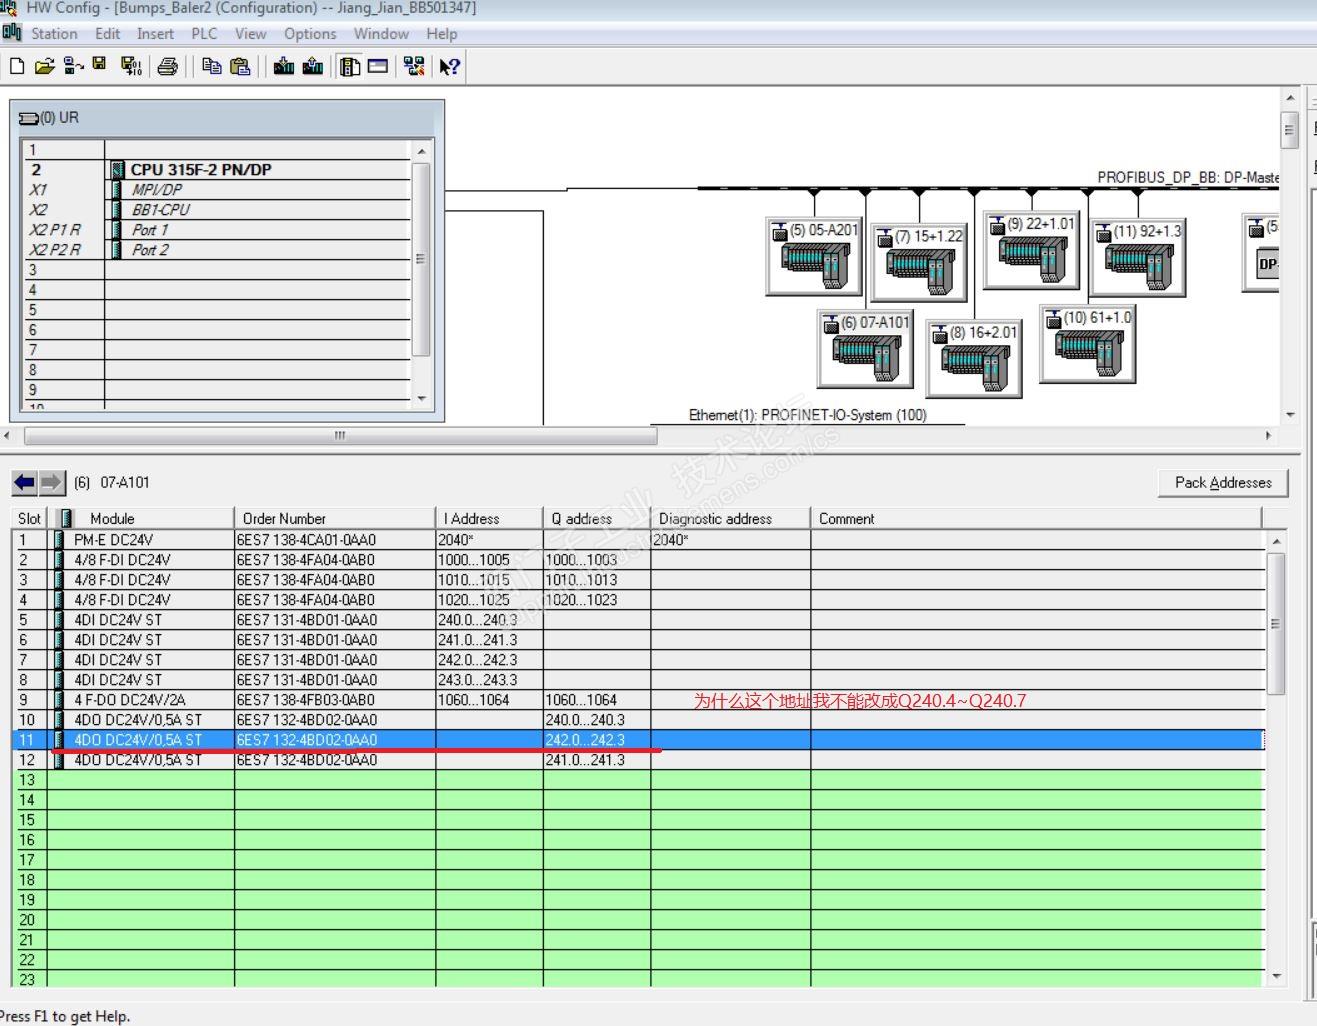Click empty green slot 13 row
The height and width of the screenshot is (1026, 1317).
click(638, 780)
